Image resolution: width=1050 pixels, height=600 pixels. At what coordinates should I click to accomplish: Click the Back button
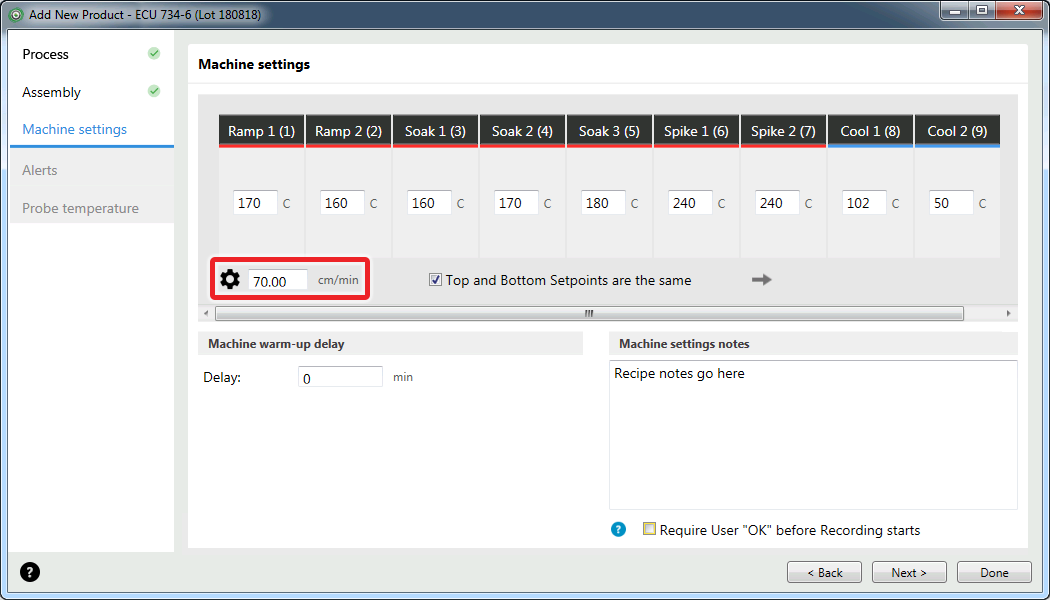[824, 573]
